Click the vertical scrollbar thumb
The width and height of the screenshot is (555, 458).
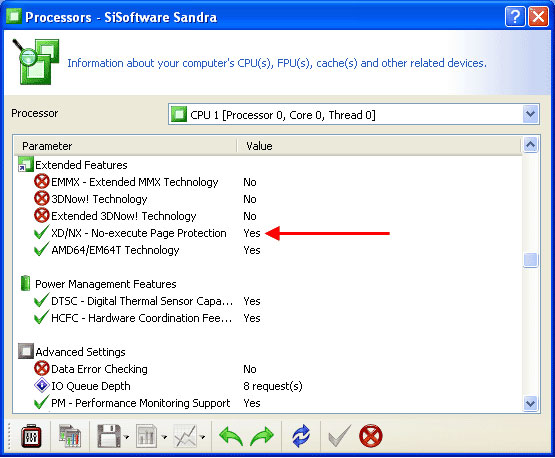(x=531, y=260)
